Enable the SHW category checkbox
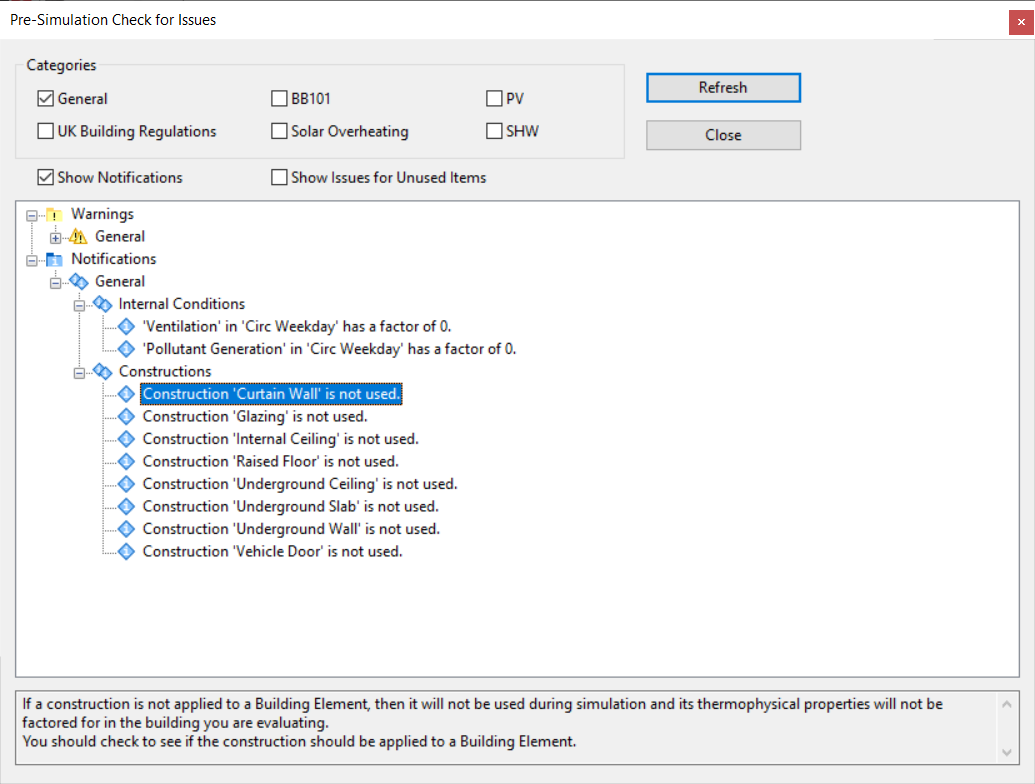1035x784 pixels. [x=494, y=131]
